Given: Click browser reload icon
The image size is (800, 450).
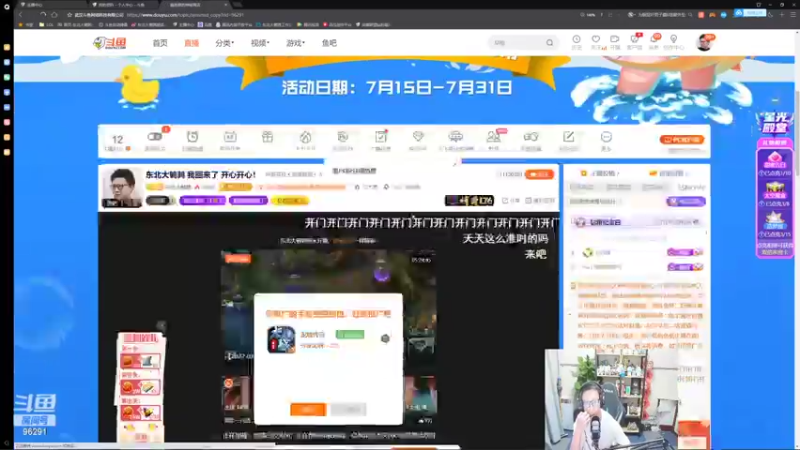Looking at the screenshot, I should pyautogui.click(x=43, y=15).
